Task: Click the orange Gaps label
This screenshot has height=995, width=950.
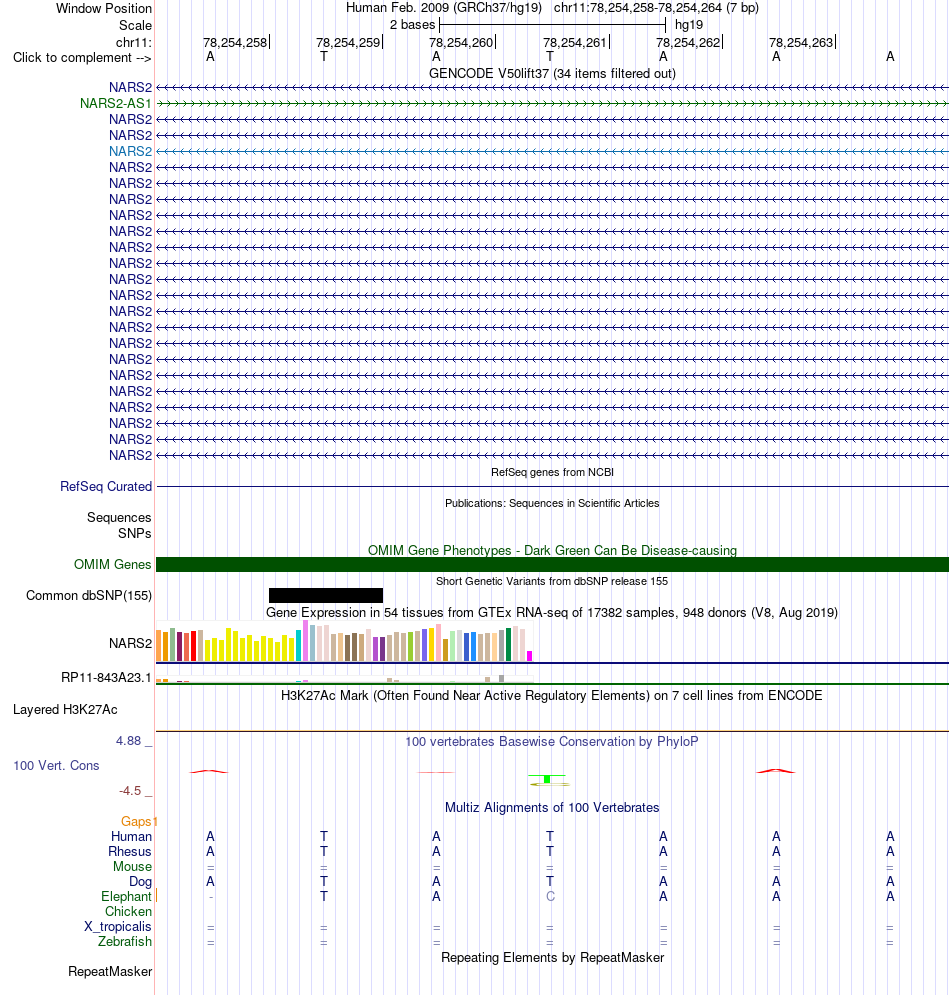Action: tap(136, 821)
